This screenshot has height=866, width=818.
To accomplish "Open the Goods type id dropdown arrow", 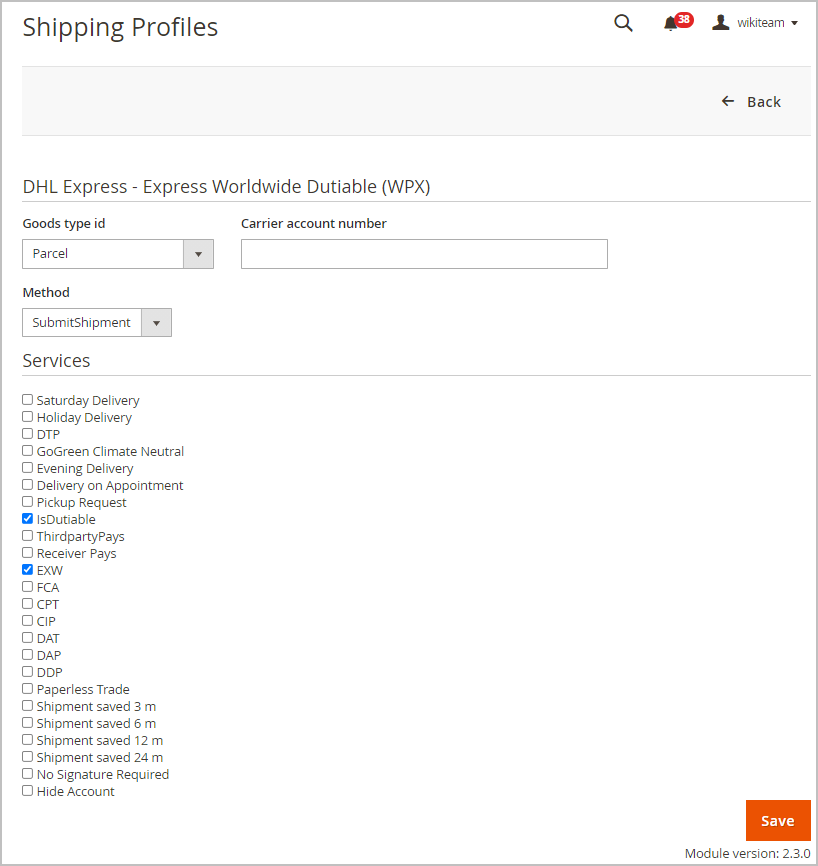I will (198, 254).
